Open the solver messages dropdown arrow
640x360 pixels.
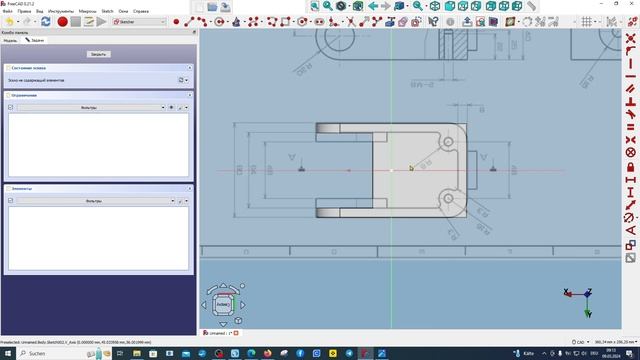(x=187, y=80)
